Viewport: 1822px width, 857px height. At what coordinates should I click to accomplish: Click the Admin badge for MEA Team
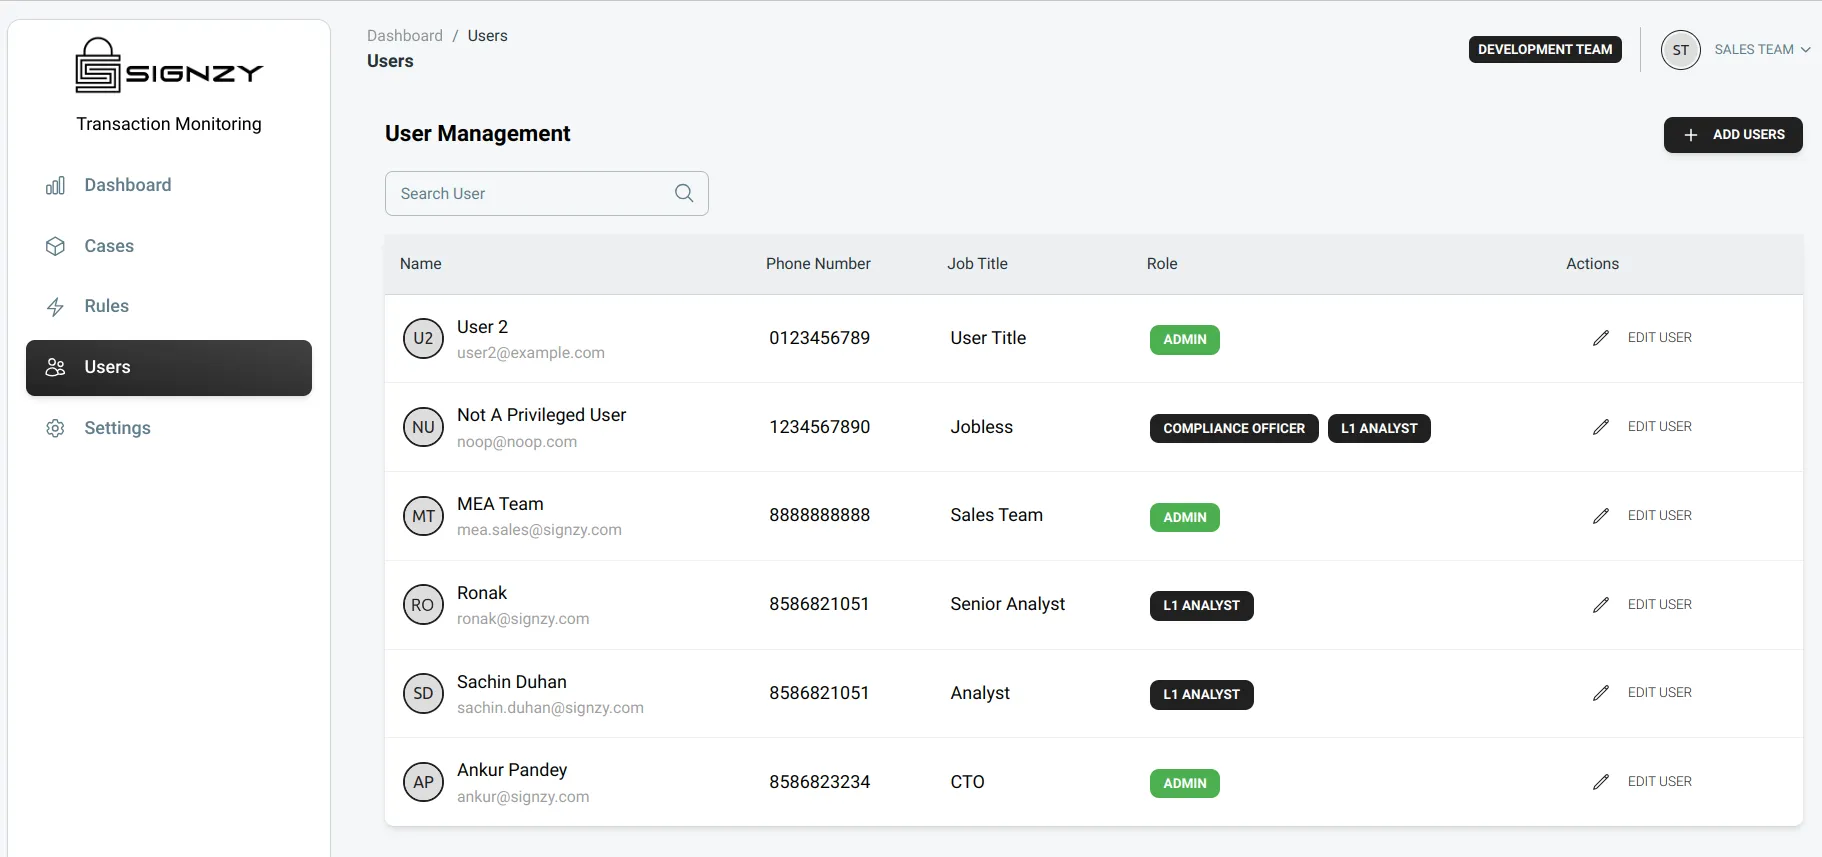[x=1185, y=517]
